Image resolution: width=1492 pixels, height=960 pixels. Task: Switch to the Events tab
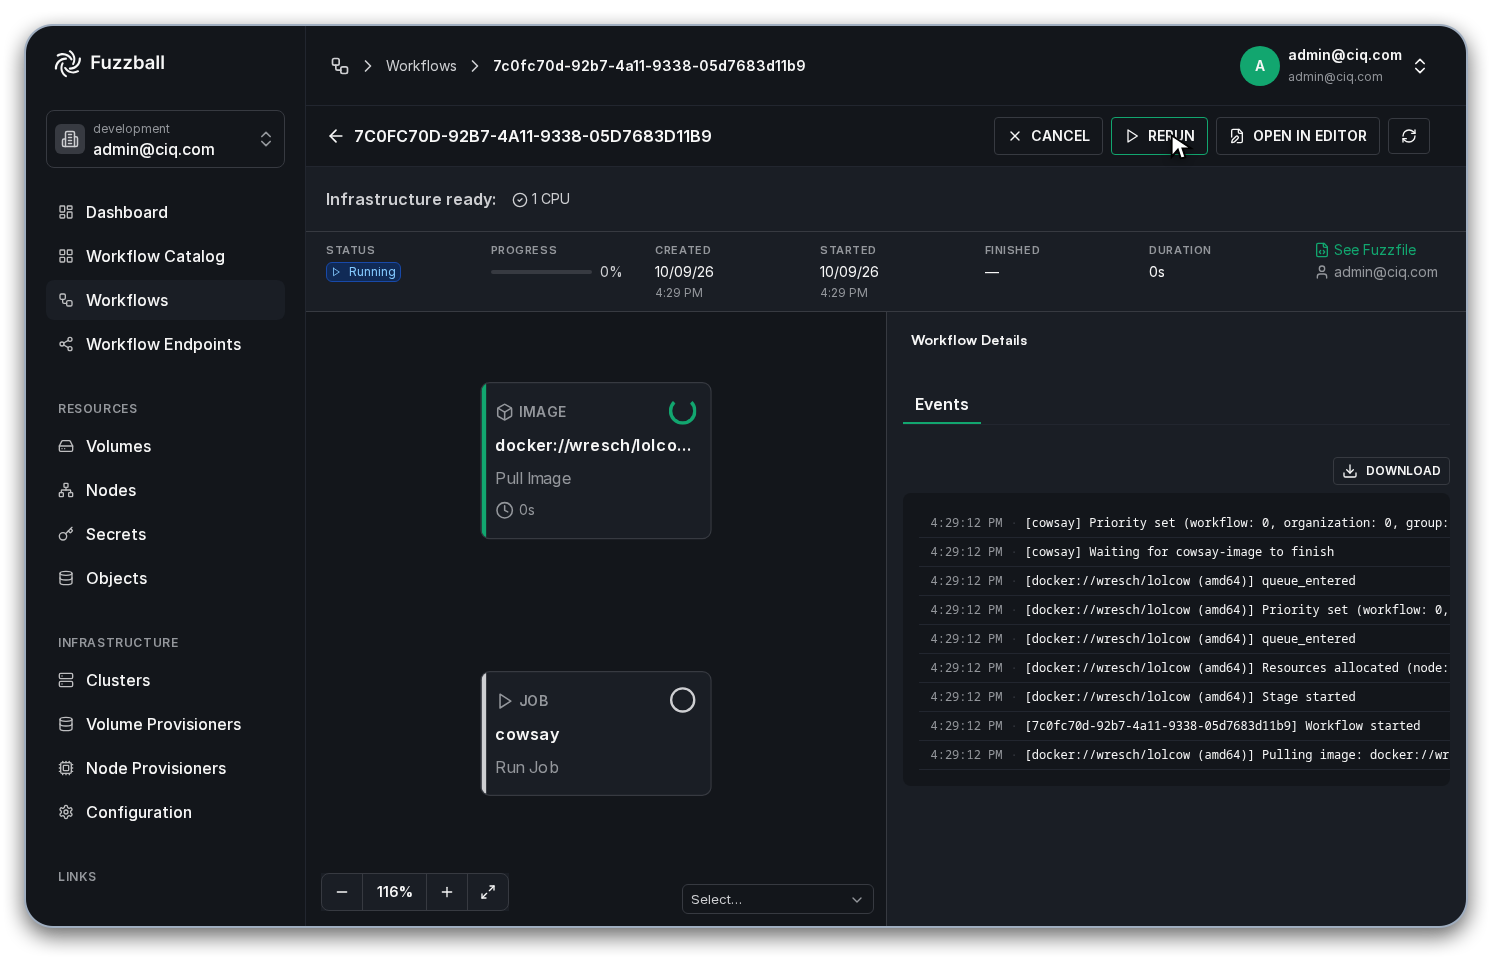click(x=941, y=404)
